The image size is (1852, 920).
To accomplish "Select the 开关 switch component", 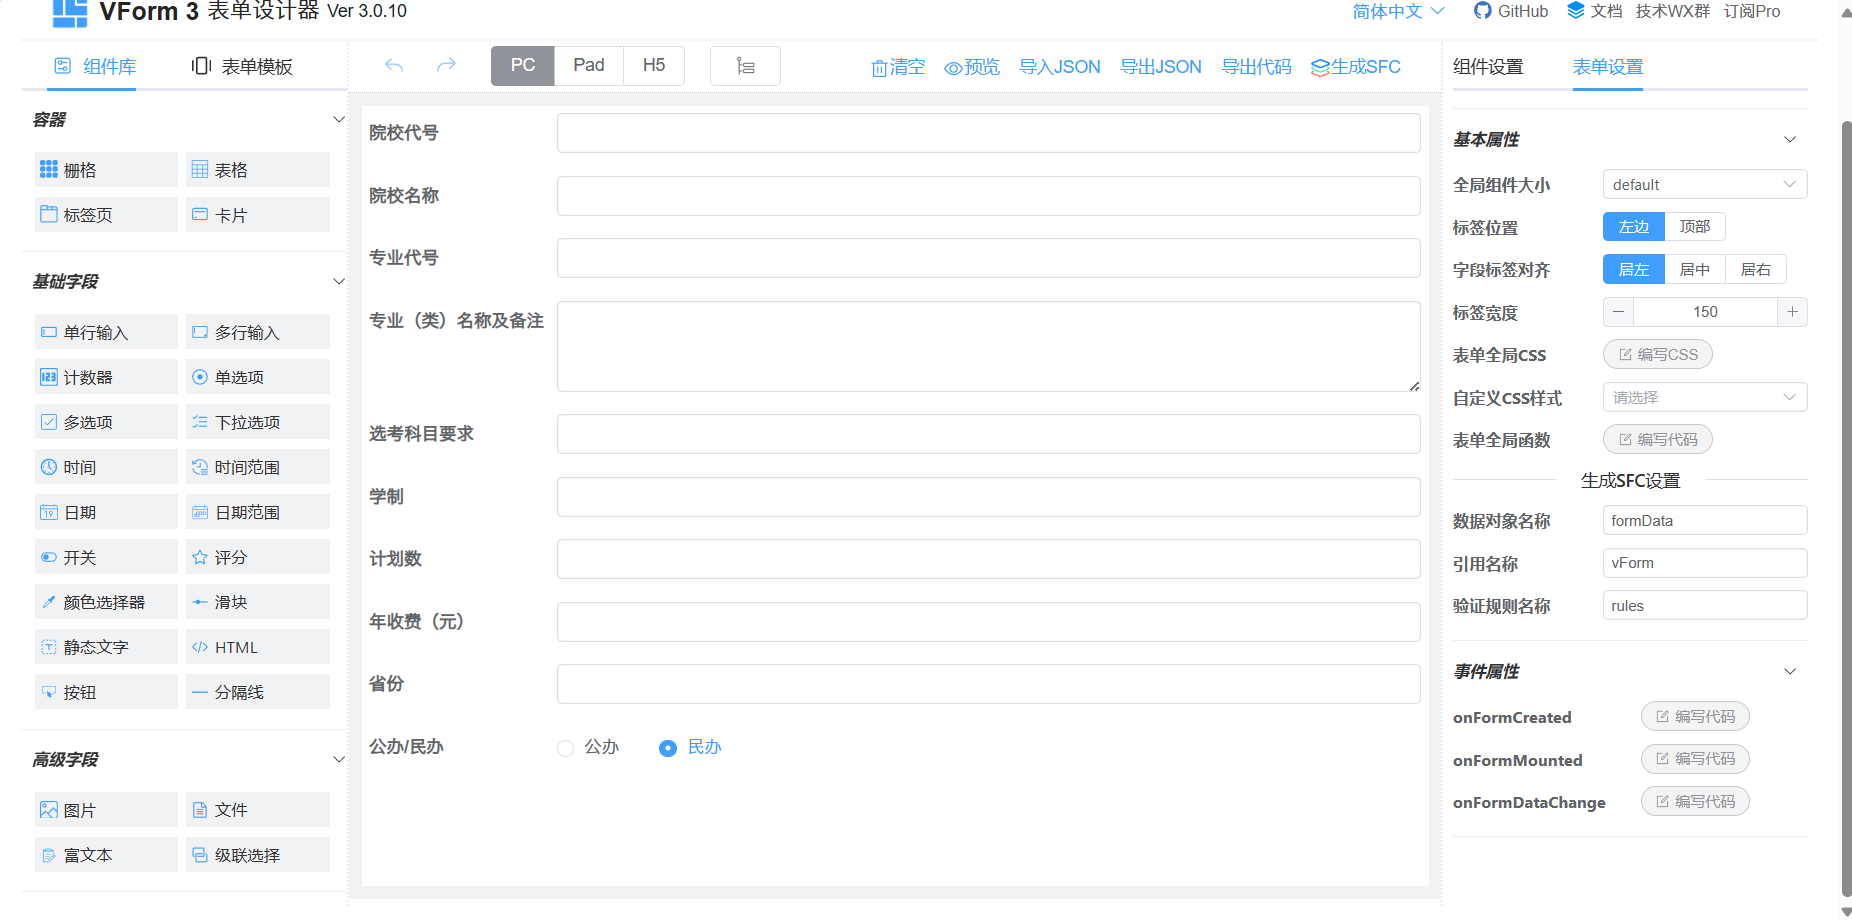I will pos(106,557).
